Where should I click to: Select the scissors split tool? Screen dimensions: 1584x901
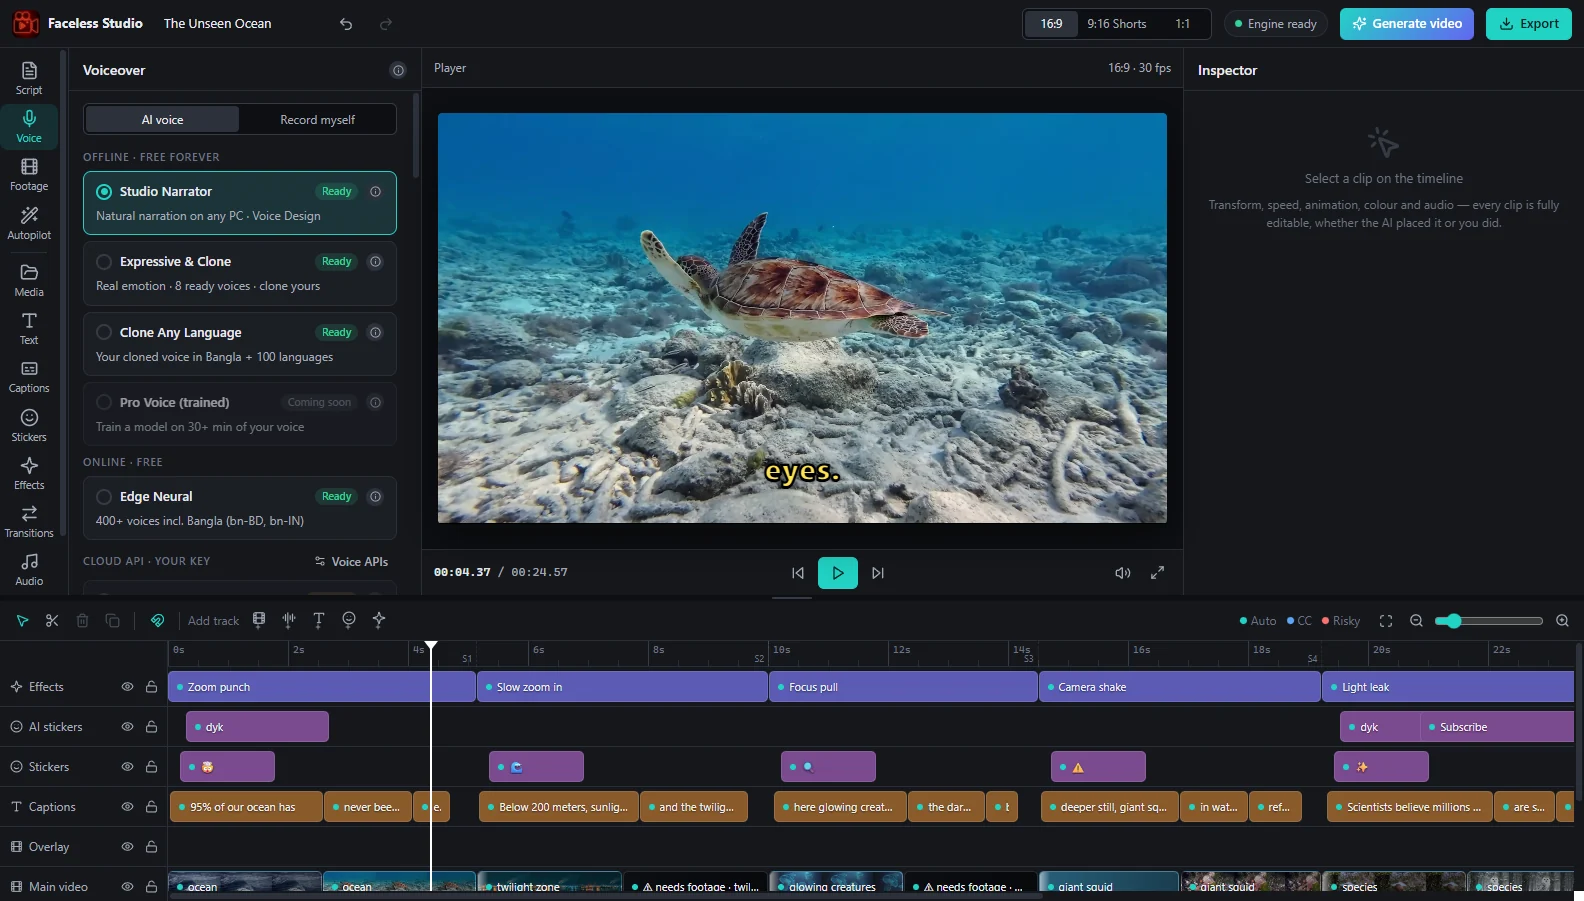click(x=52, y=620)
